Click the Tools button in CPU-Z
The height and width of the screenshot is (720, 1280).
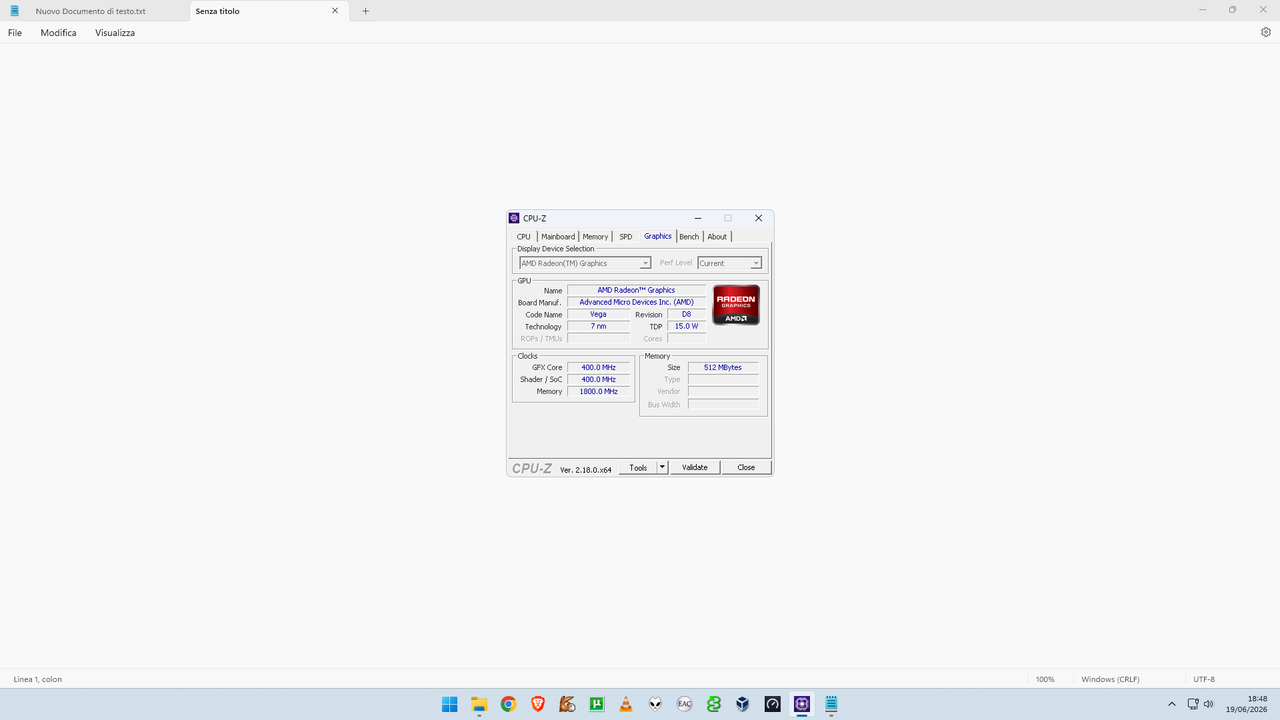[638, 467]
